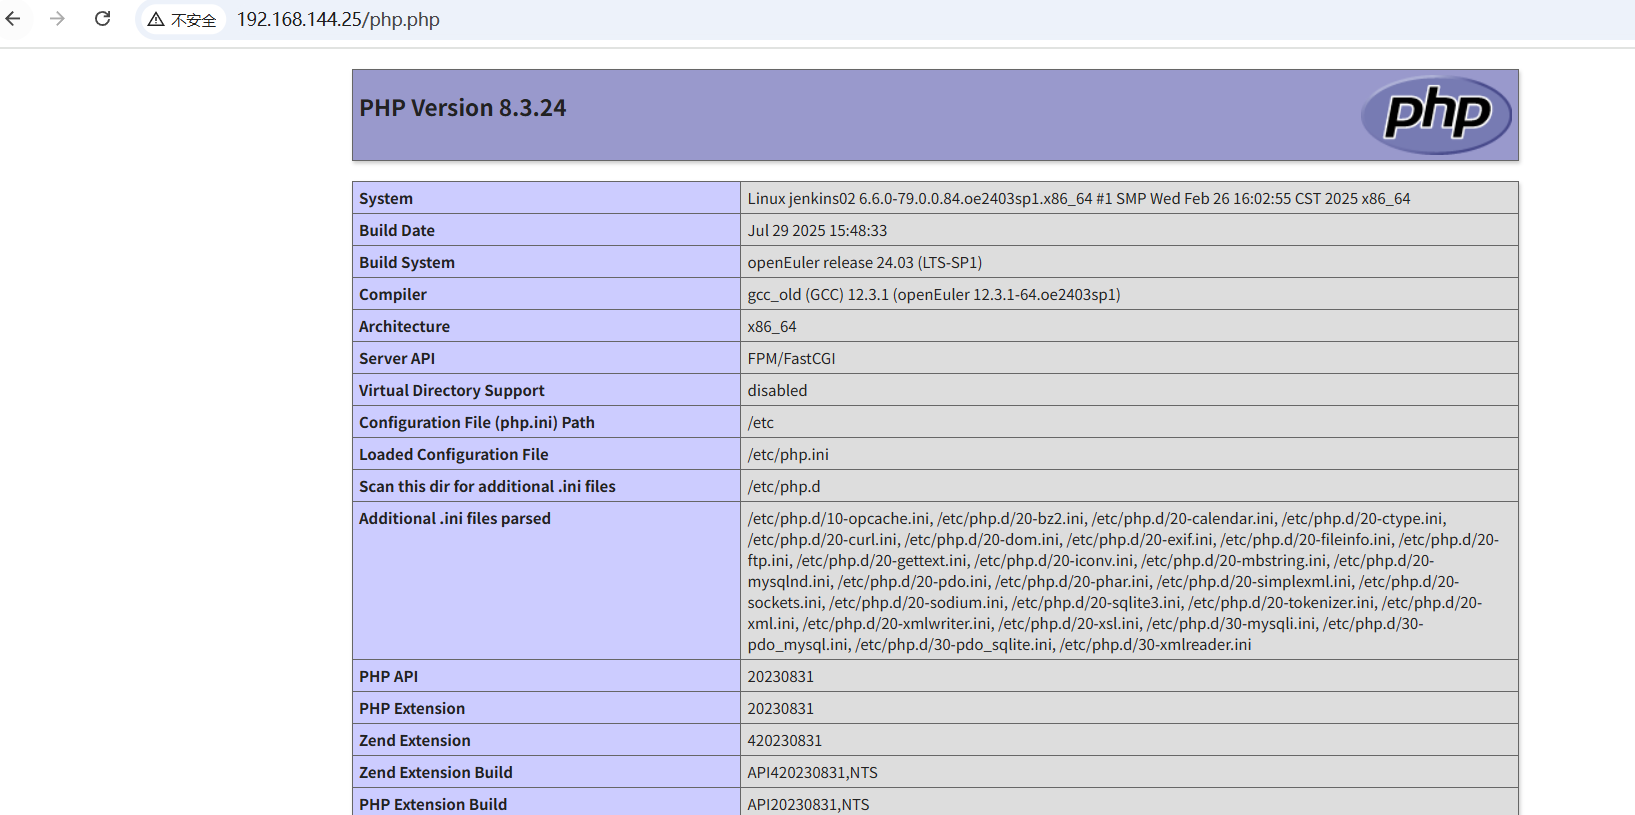Click the Loaded Configuration File label

point(454,455)
